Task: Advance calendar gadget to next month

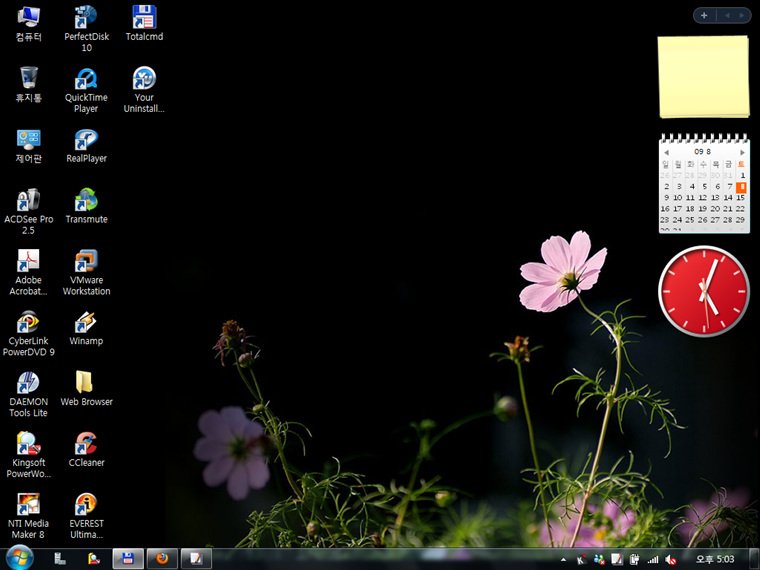Action: [x=742, y=152]
